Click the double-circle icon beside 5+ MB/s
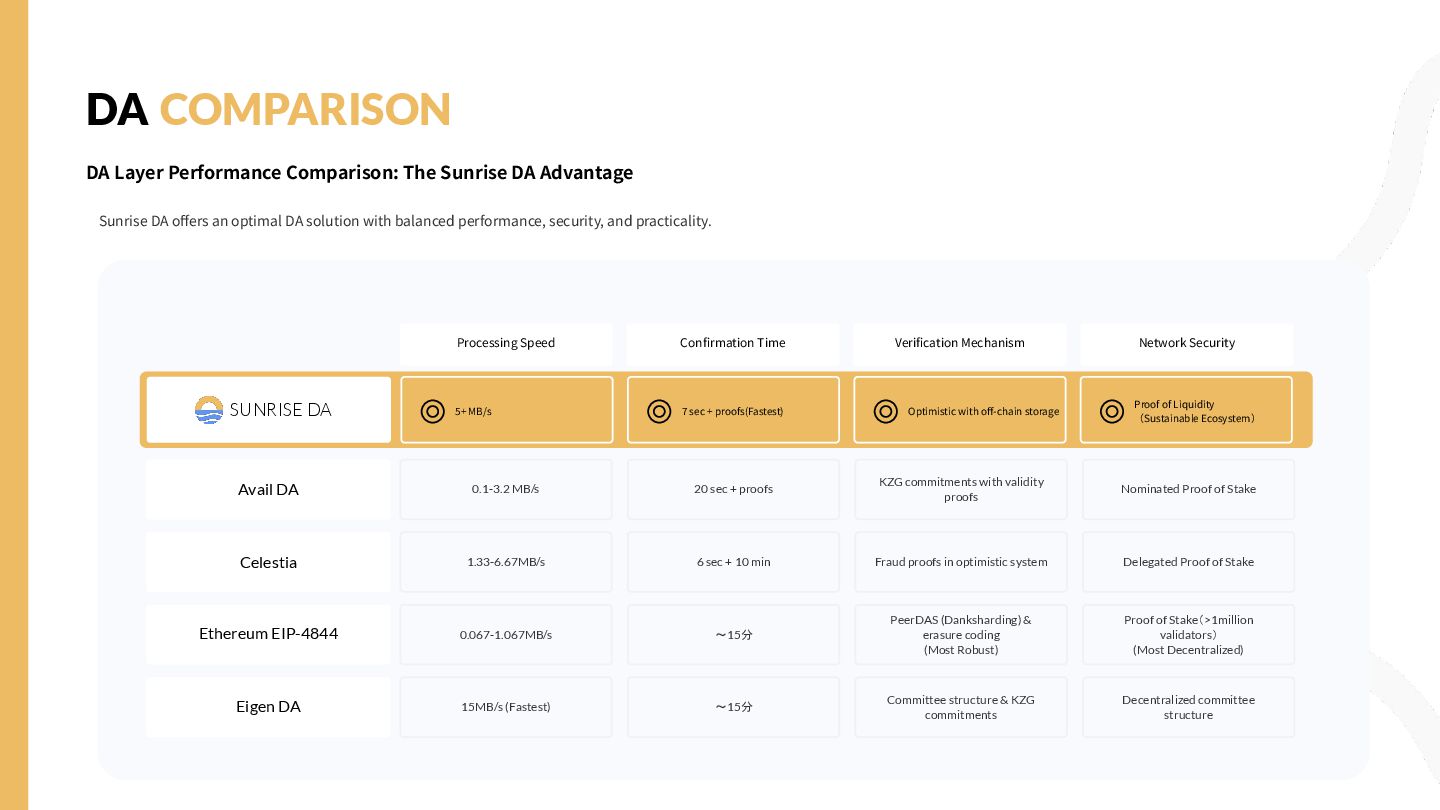 432,411
